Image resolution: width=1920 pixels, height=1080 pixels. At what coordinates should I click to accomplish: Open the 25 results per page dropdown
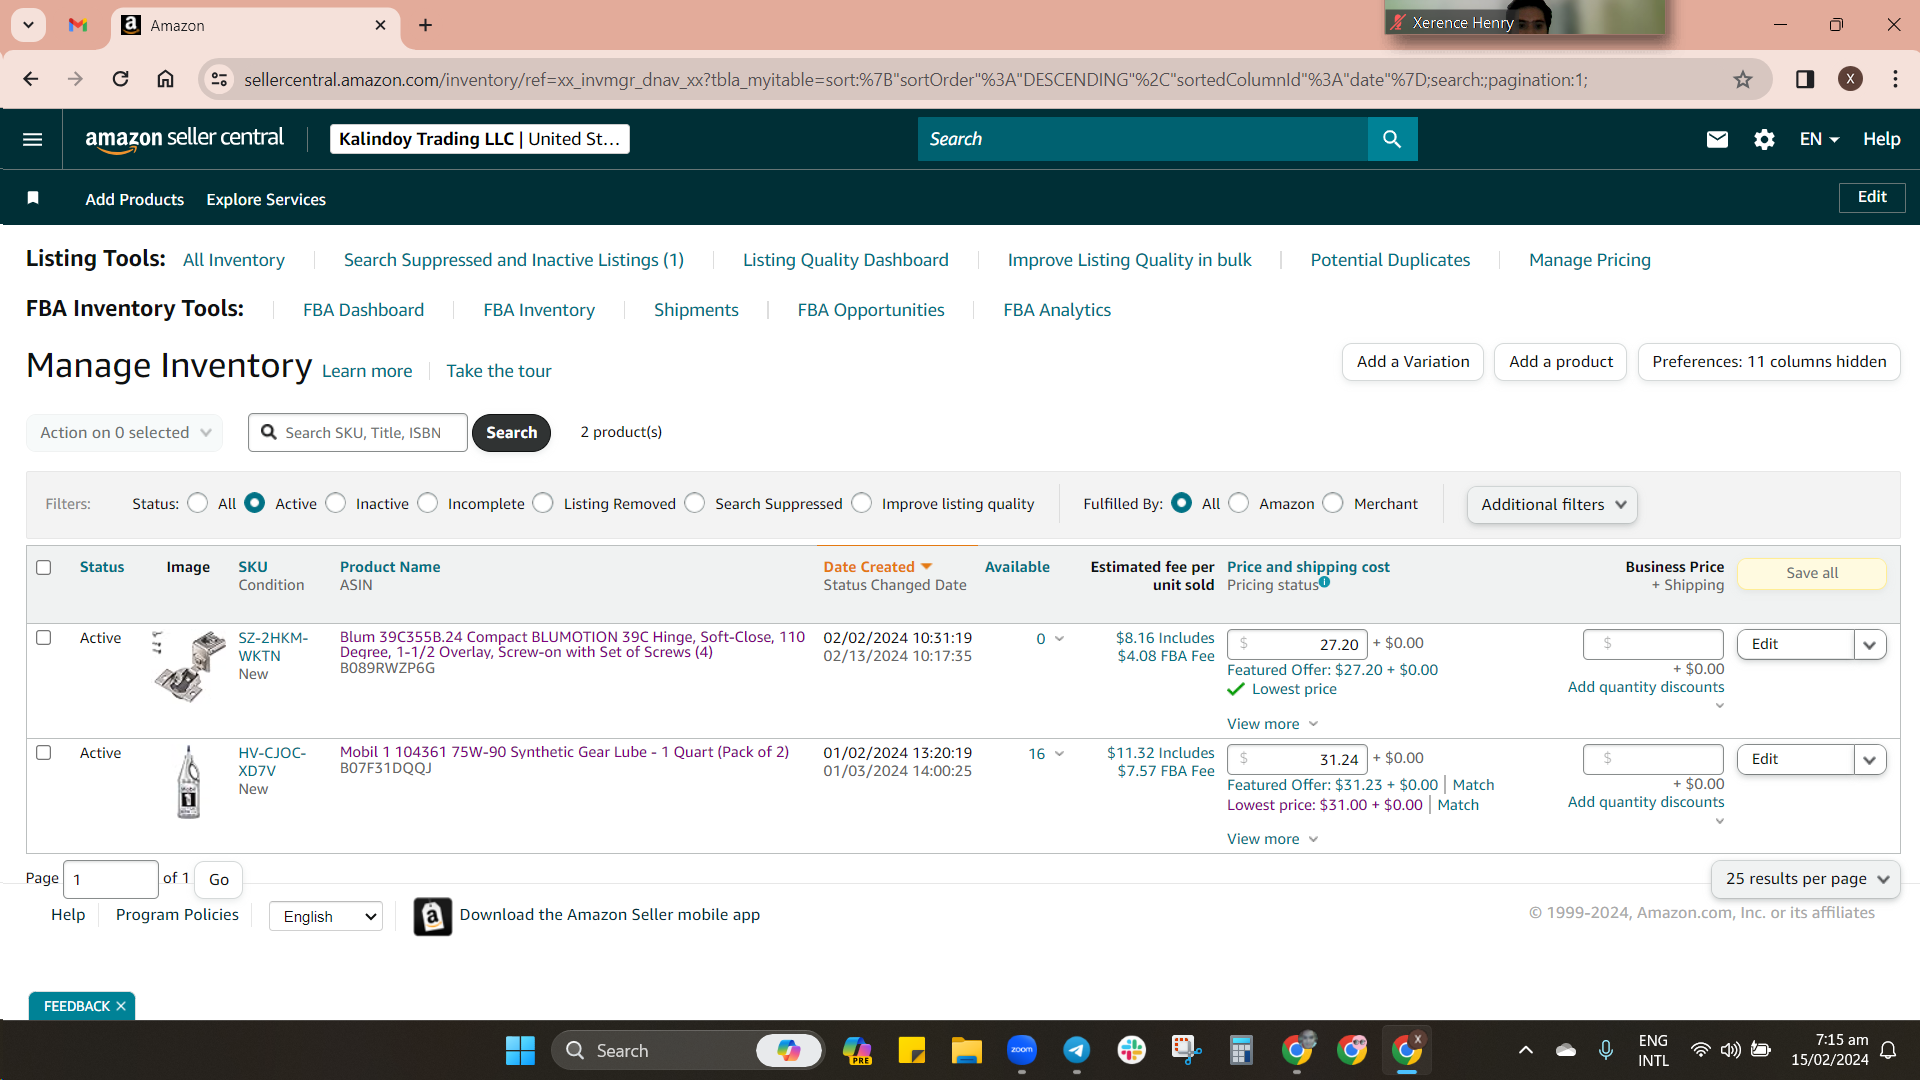[1806, 878]
